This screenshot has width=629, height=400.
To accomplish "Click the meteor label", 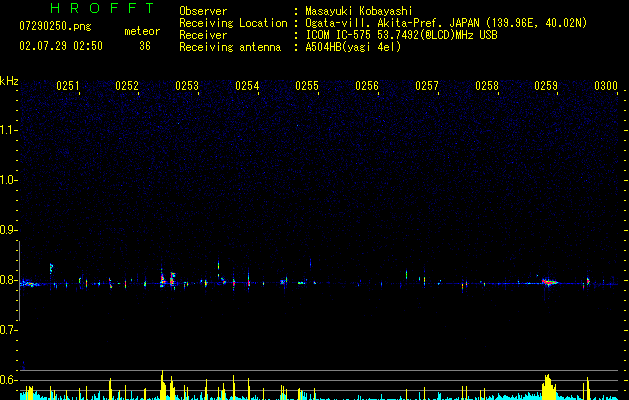I will tap(142, 31).
